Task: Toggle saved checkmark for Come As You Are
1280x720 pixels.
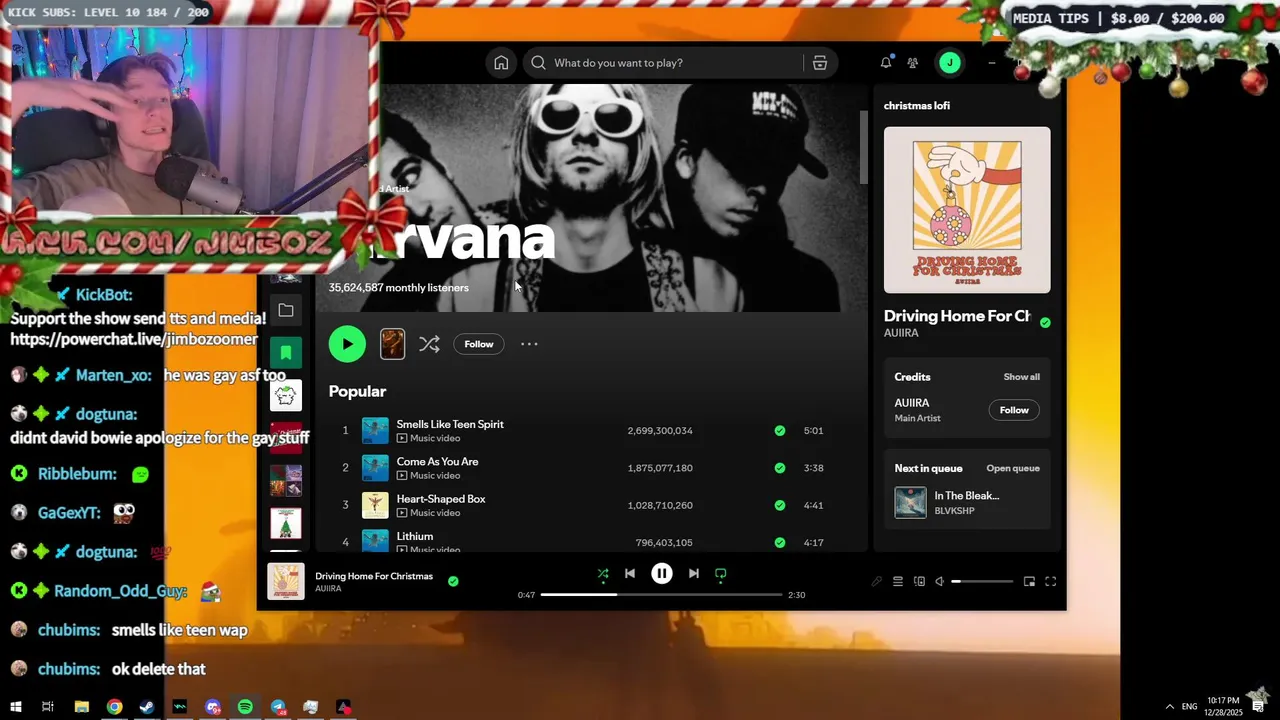Action: 779,468
